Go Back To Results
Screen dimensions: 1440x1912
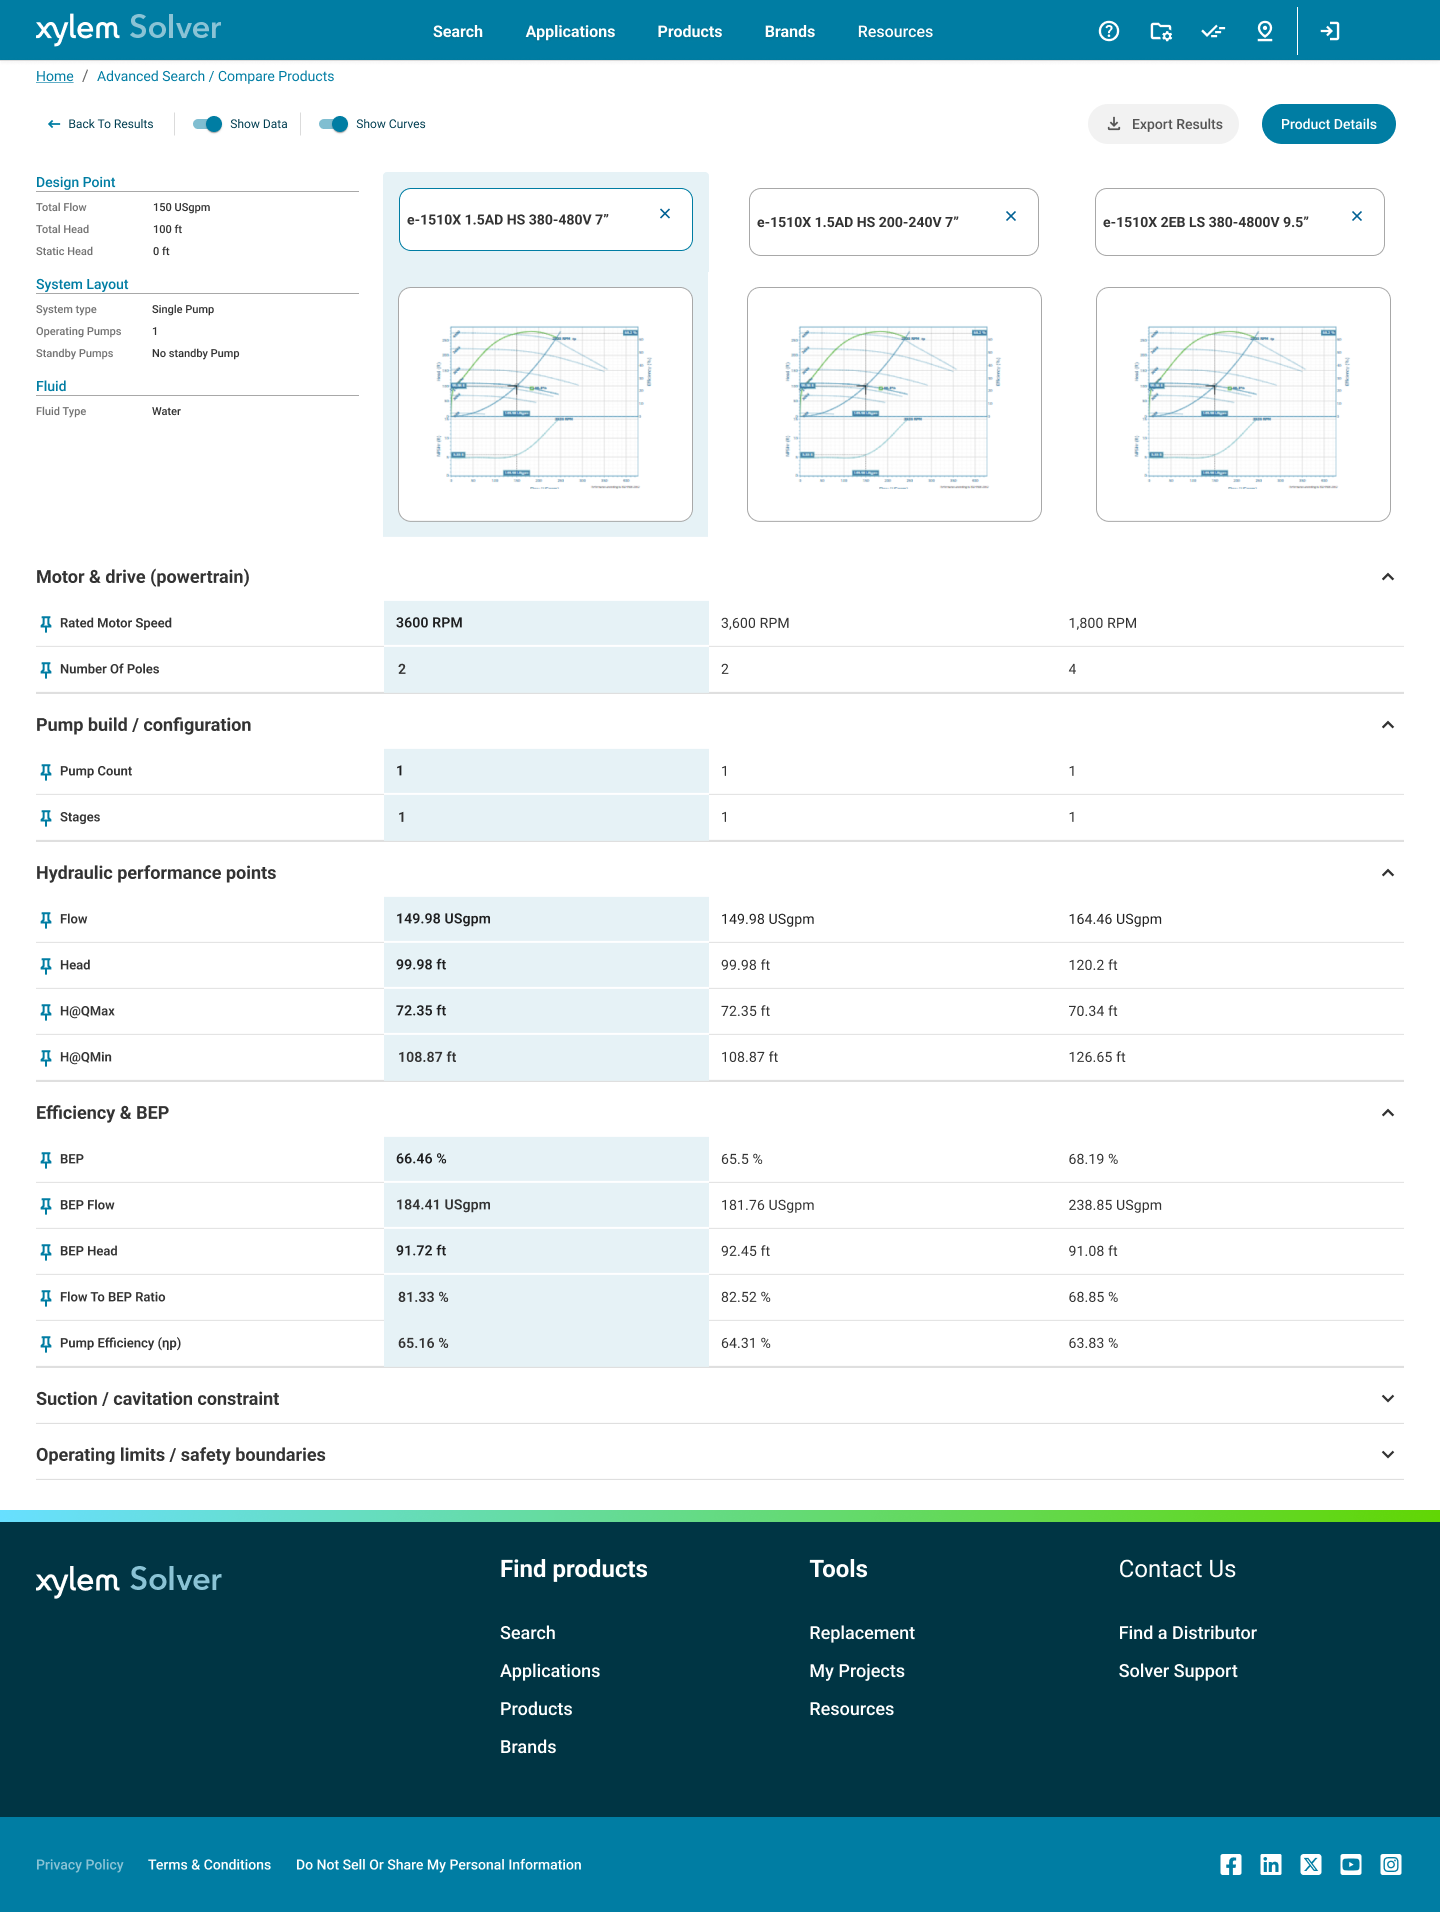point(100,124)
